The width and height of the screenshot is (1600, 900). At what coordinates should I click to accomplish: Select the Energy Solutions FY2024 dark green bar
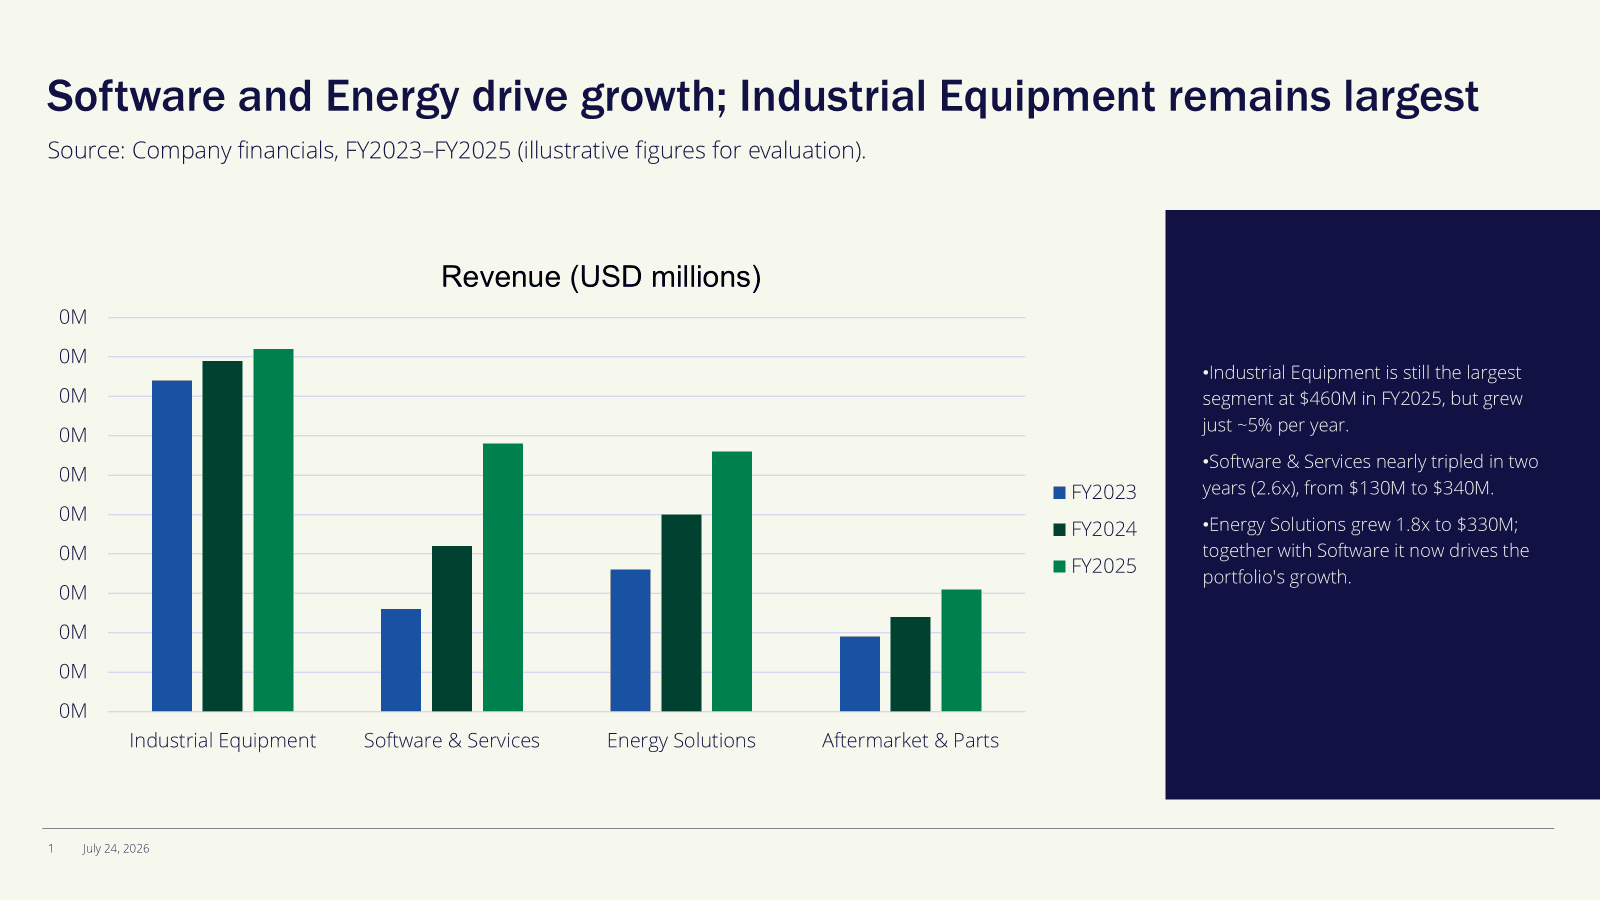click(x=681, y=613)
